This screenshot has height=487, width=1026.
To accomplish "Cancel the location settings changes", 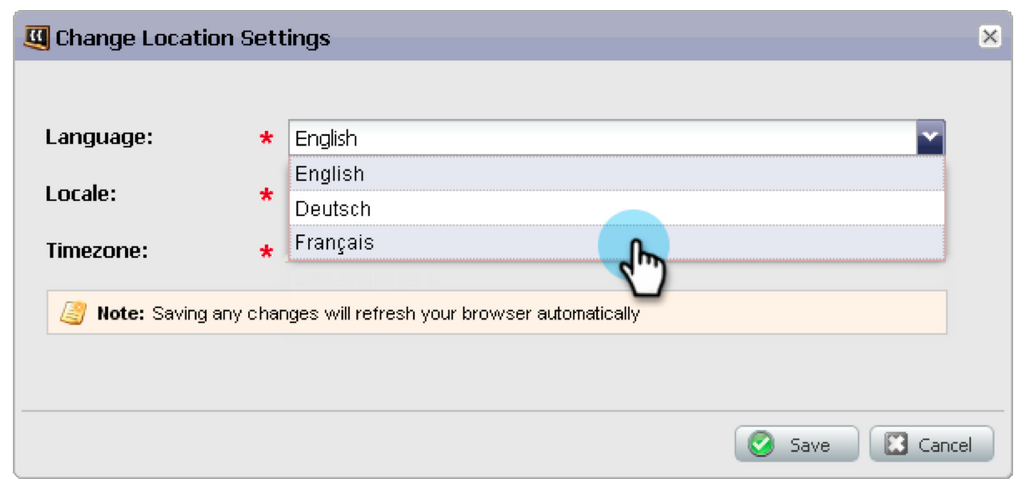I will (x=931, y=444).
